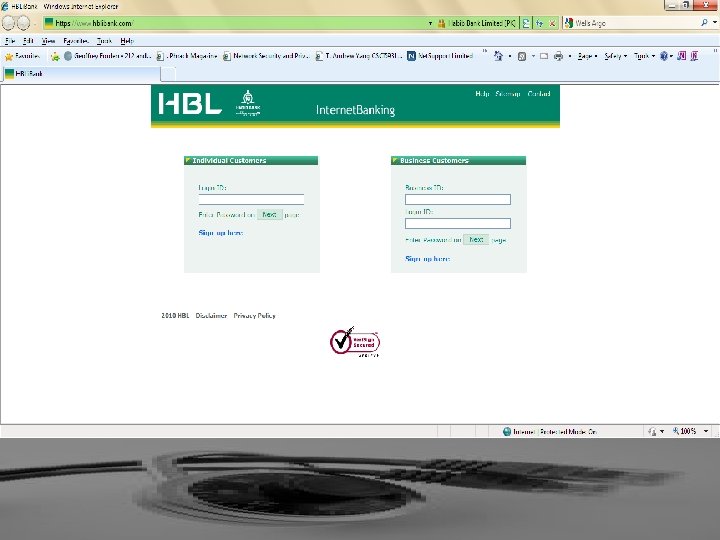Screen dimensions: 720x540
Task: Click the Home icon in command bar
Action: (x=498, y=56)
